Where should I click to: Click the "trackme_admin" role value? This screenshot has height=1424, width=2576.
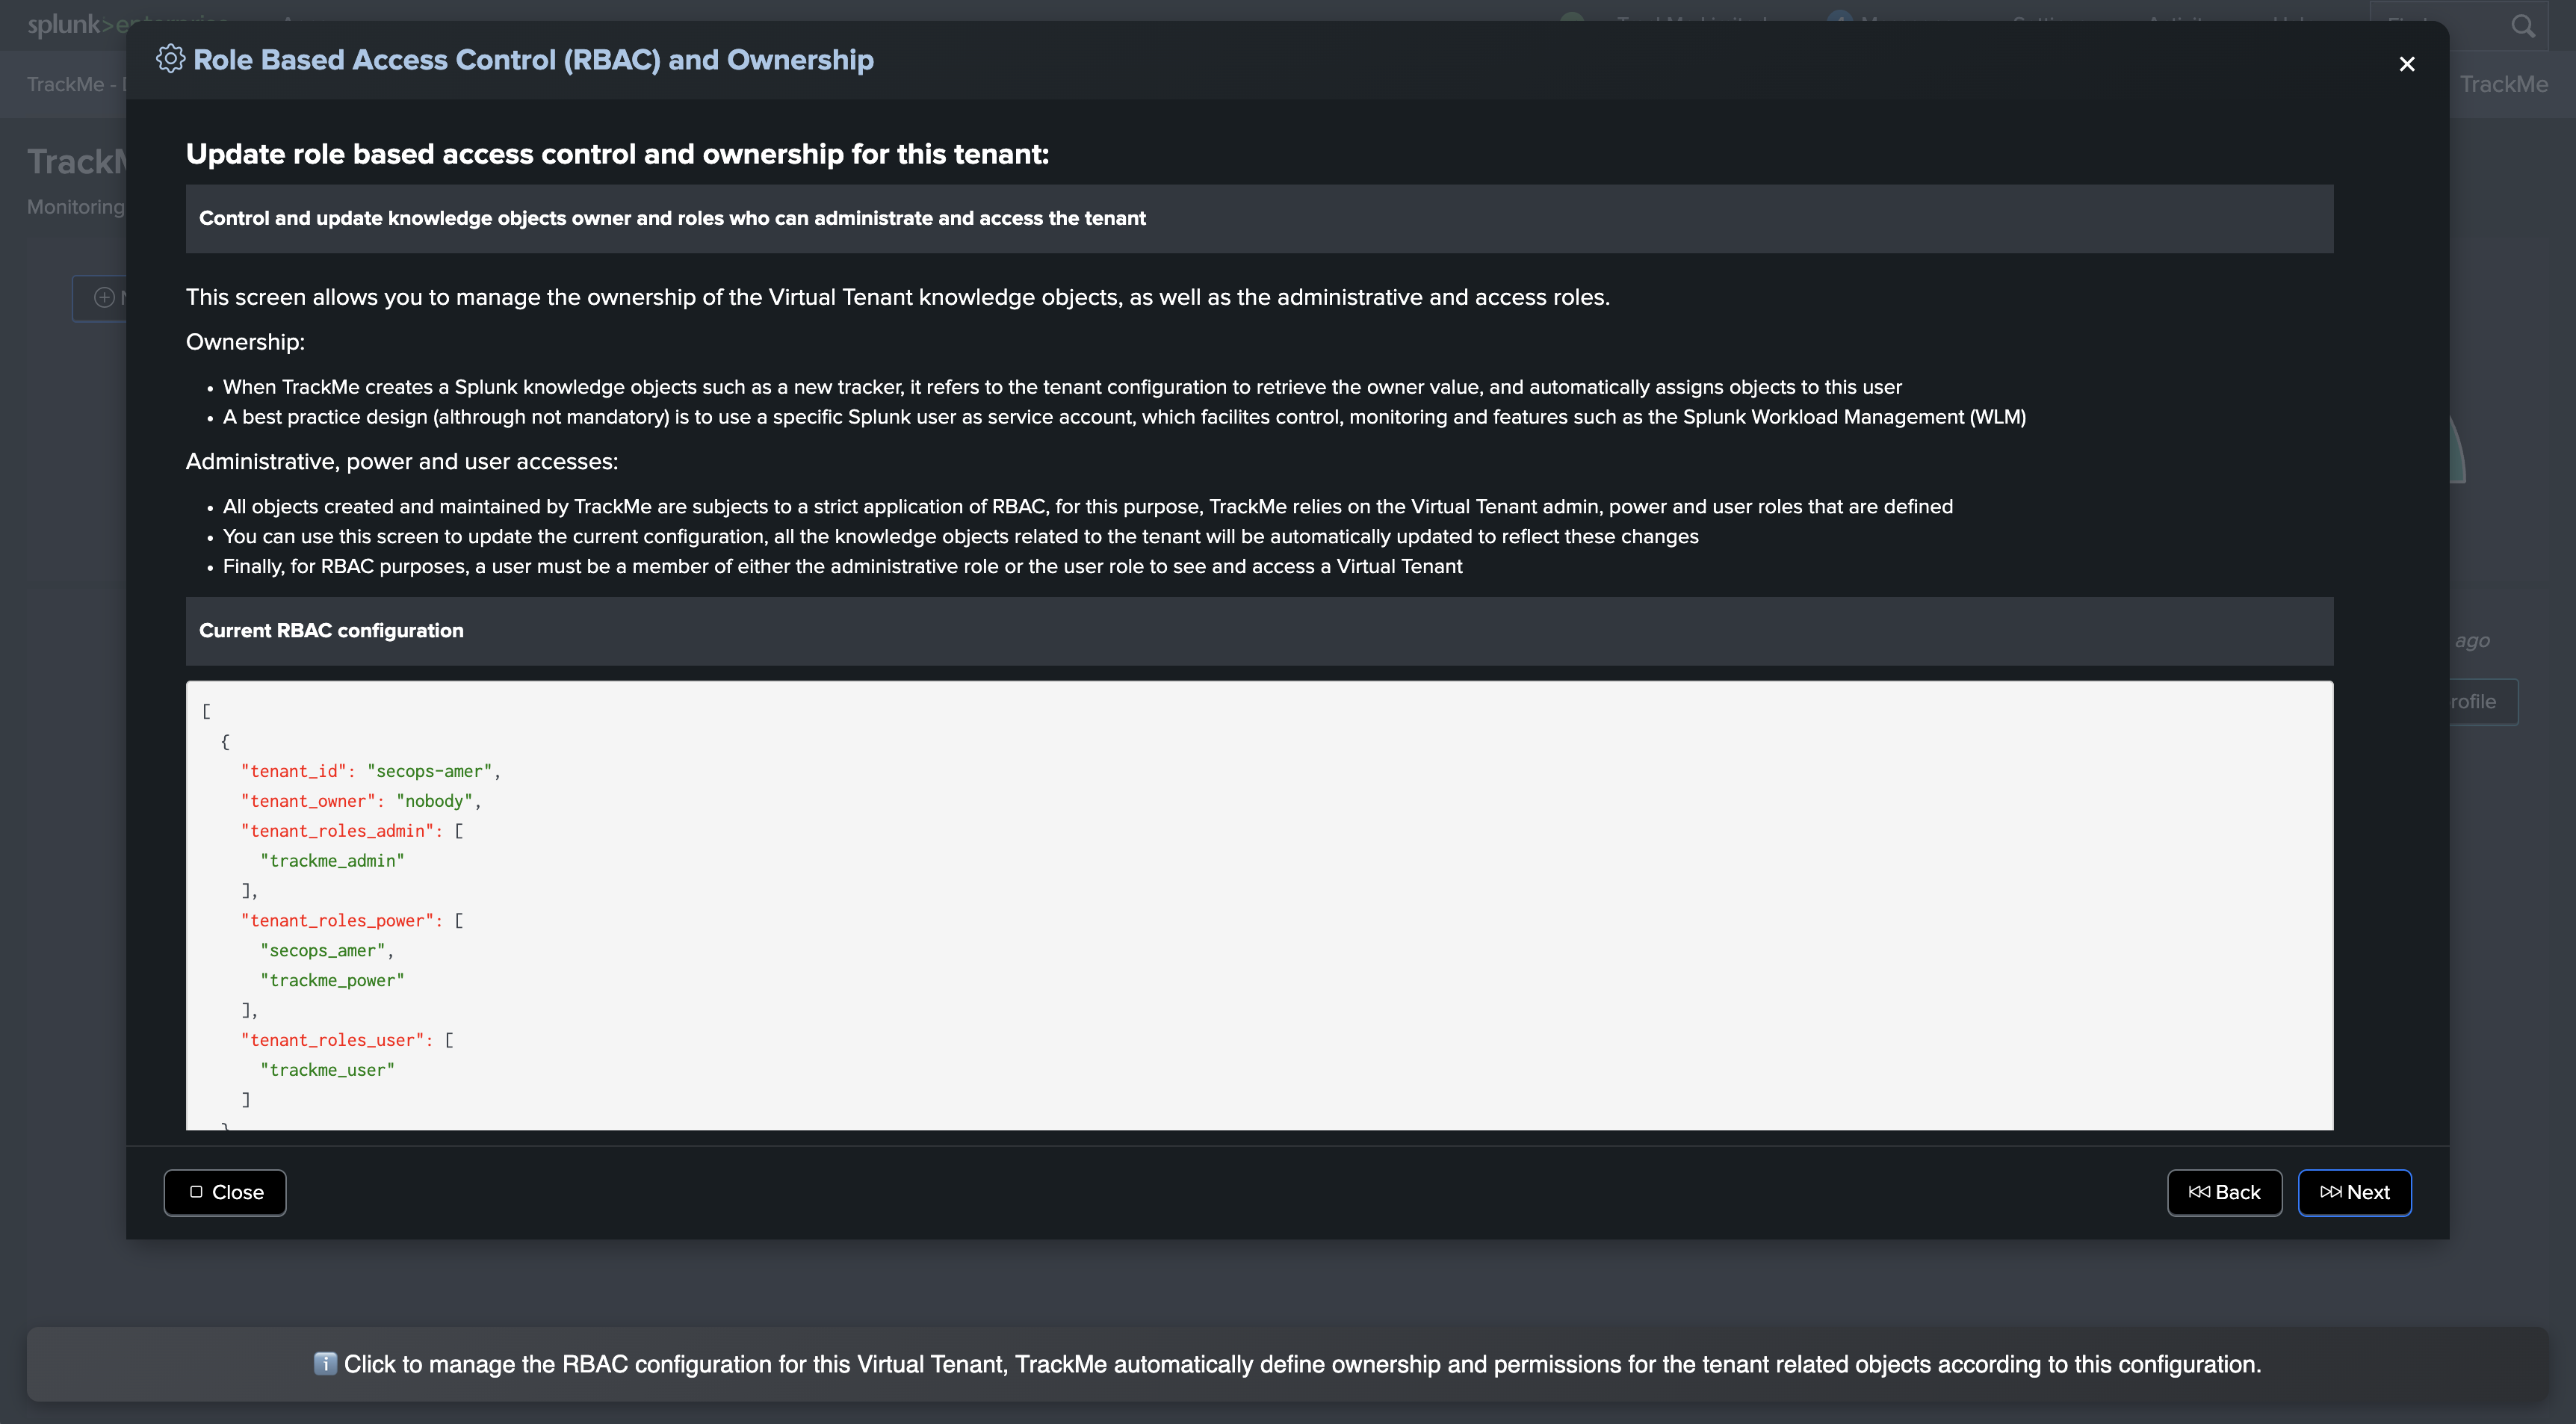332,861
